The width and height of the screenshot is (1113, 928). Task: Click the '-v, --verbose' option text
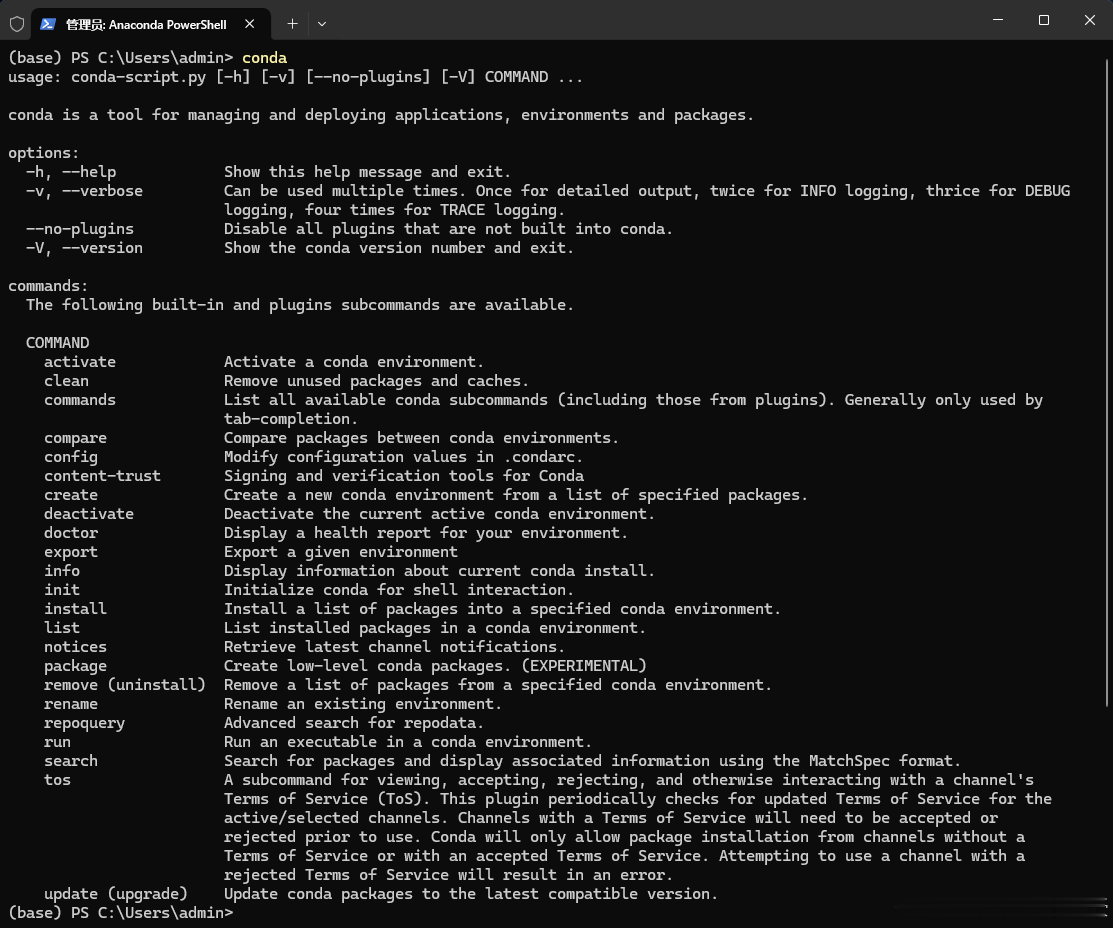coord(84,191)
